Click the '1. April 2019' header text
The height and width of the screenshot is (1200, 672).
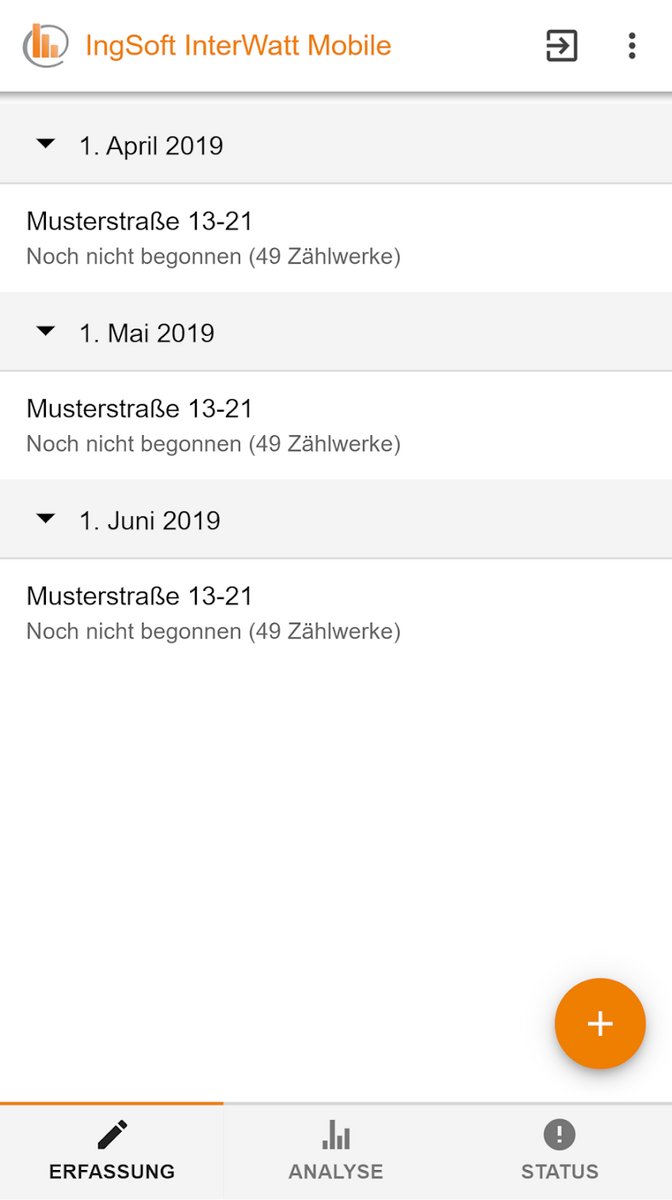[151, 146]
